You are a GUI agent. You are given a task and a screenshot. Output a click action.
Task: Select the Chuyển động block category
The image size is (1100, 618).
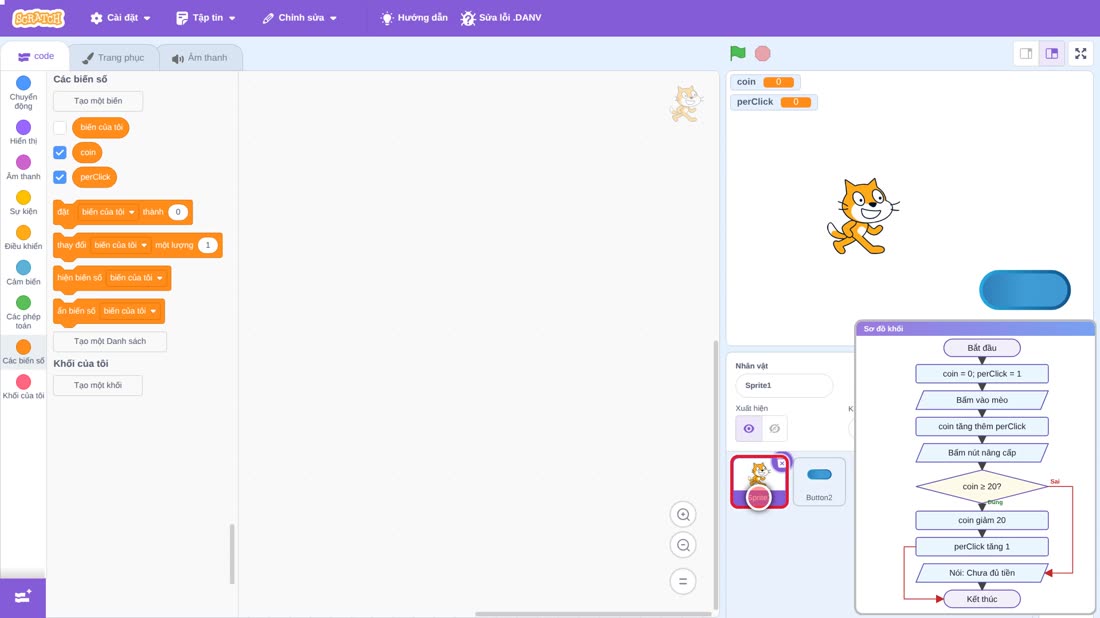(x=23, y=93)
